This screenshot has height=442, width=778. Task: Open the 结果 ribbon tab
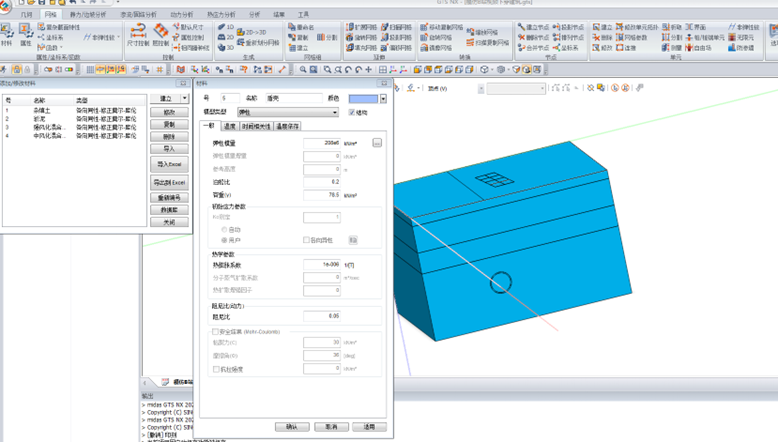pyautogui.click(x=279, y=14)
